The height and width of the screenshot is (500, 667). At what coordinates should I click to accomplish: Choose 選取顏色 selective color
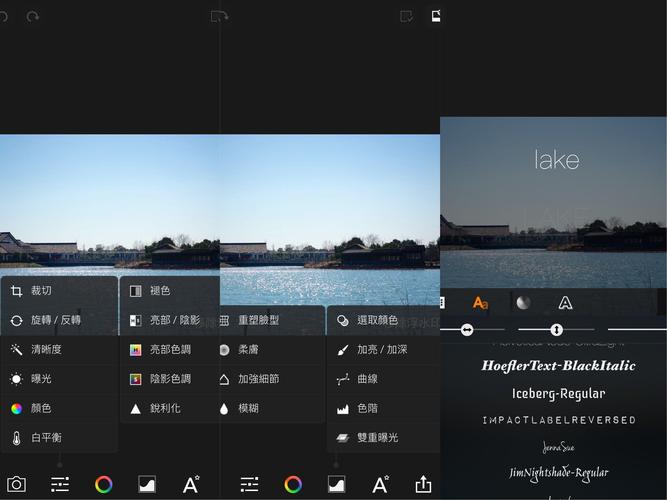pyautogui.click(x=377, y=320)
